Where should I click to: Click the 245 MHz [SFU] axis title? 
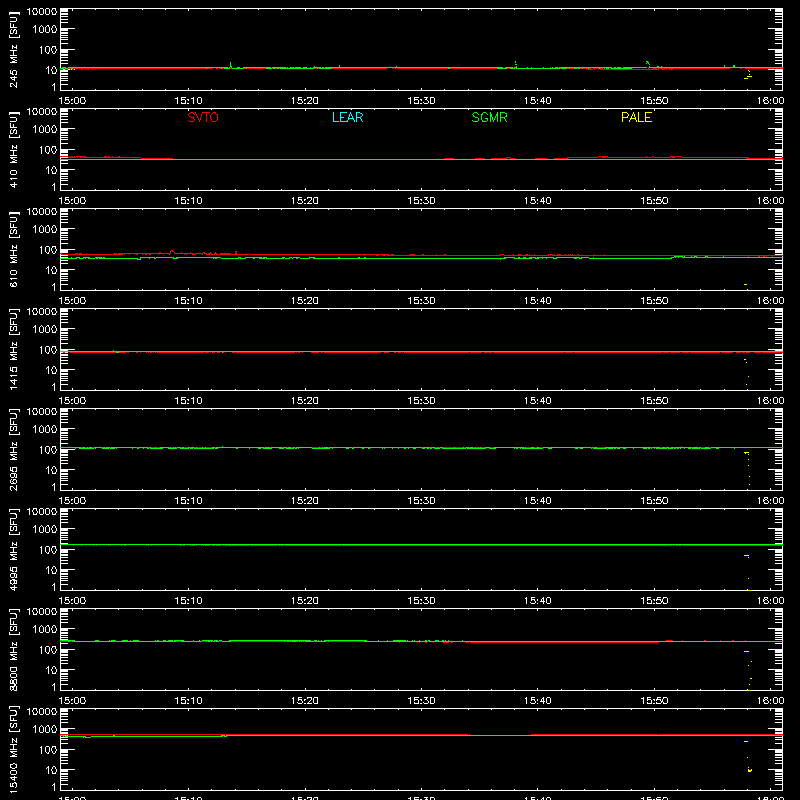coord(13,49)
